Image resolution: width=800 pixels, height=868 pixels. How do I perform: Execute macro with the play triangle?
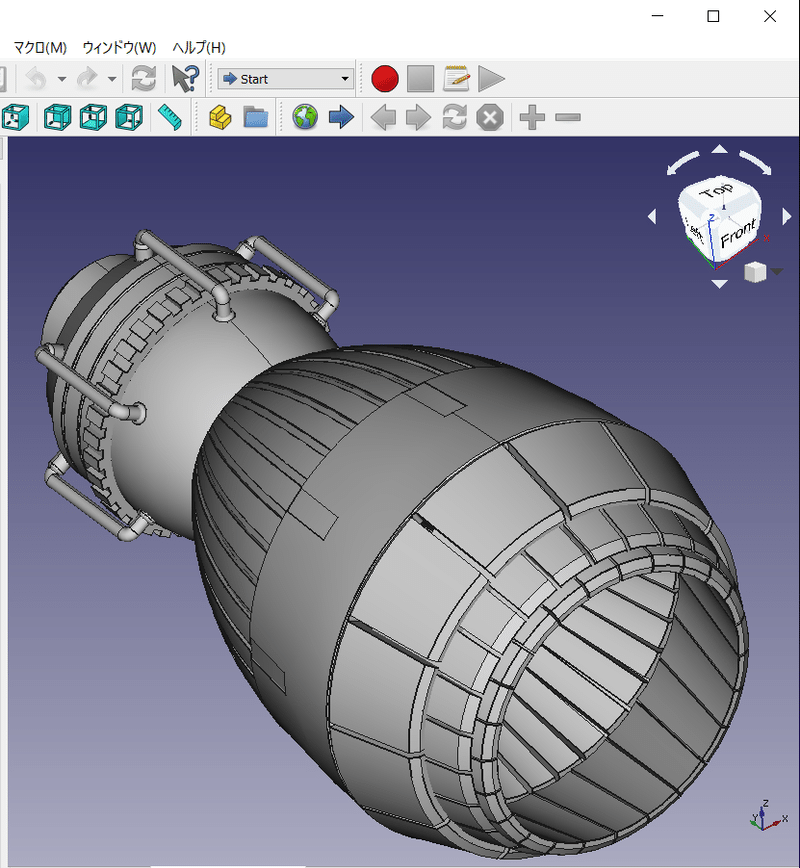[492, 79]
